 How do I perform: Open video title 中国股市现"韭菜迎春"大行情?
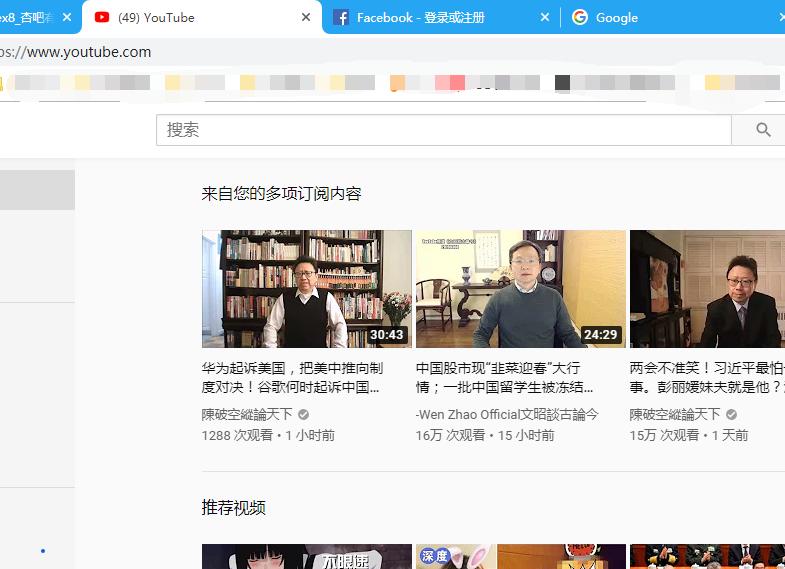coord(505,378)
